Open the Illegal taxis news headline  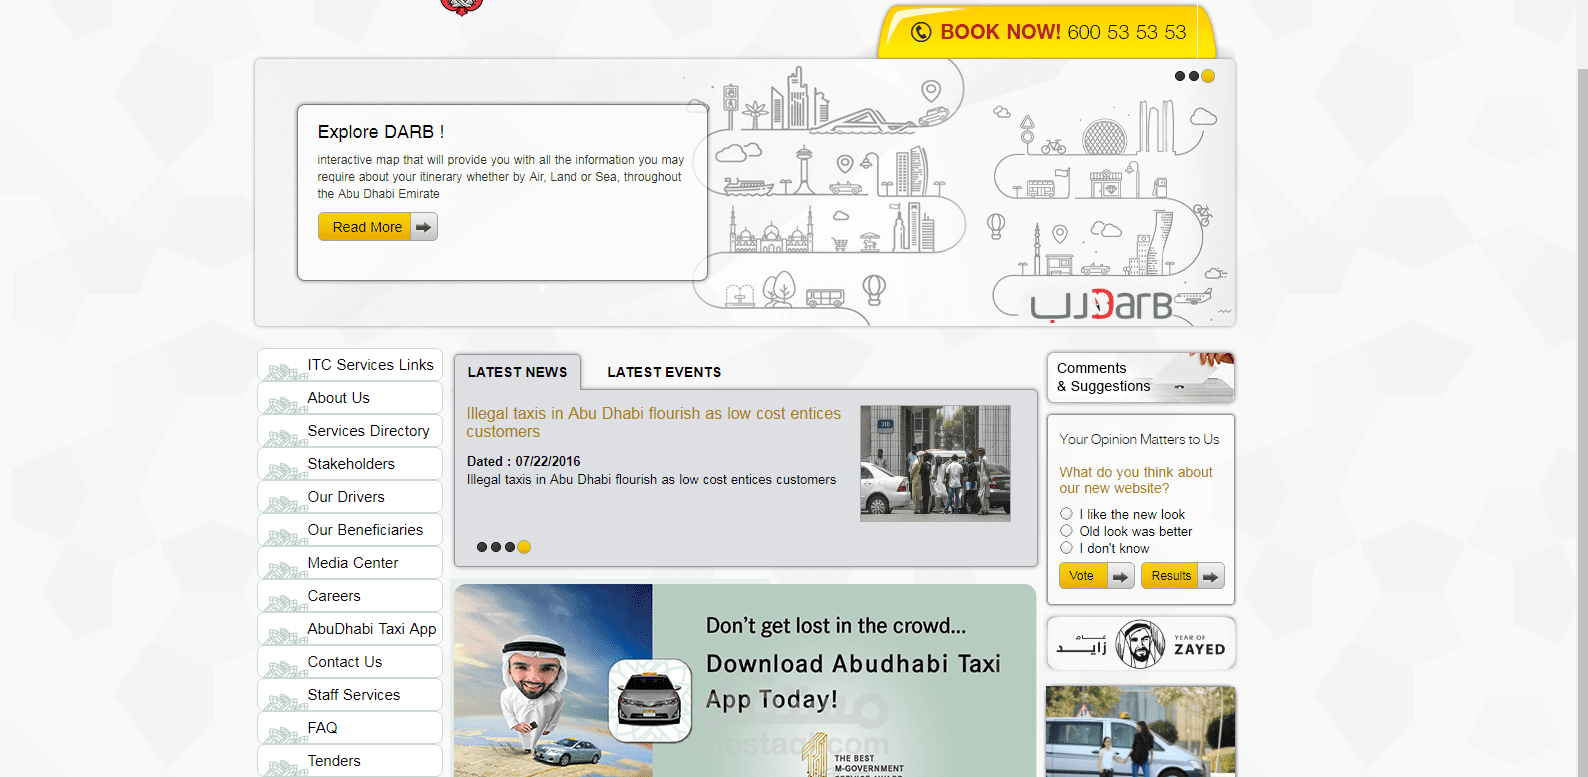coord(653,422)
